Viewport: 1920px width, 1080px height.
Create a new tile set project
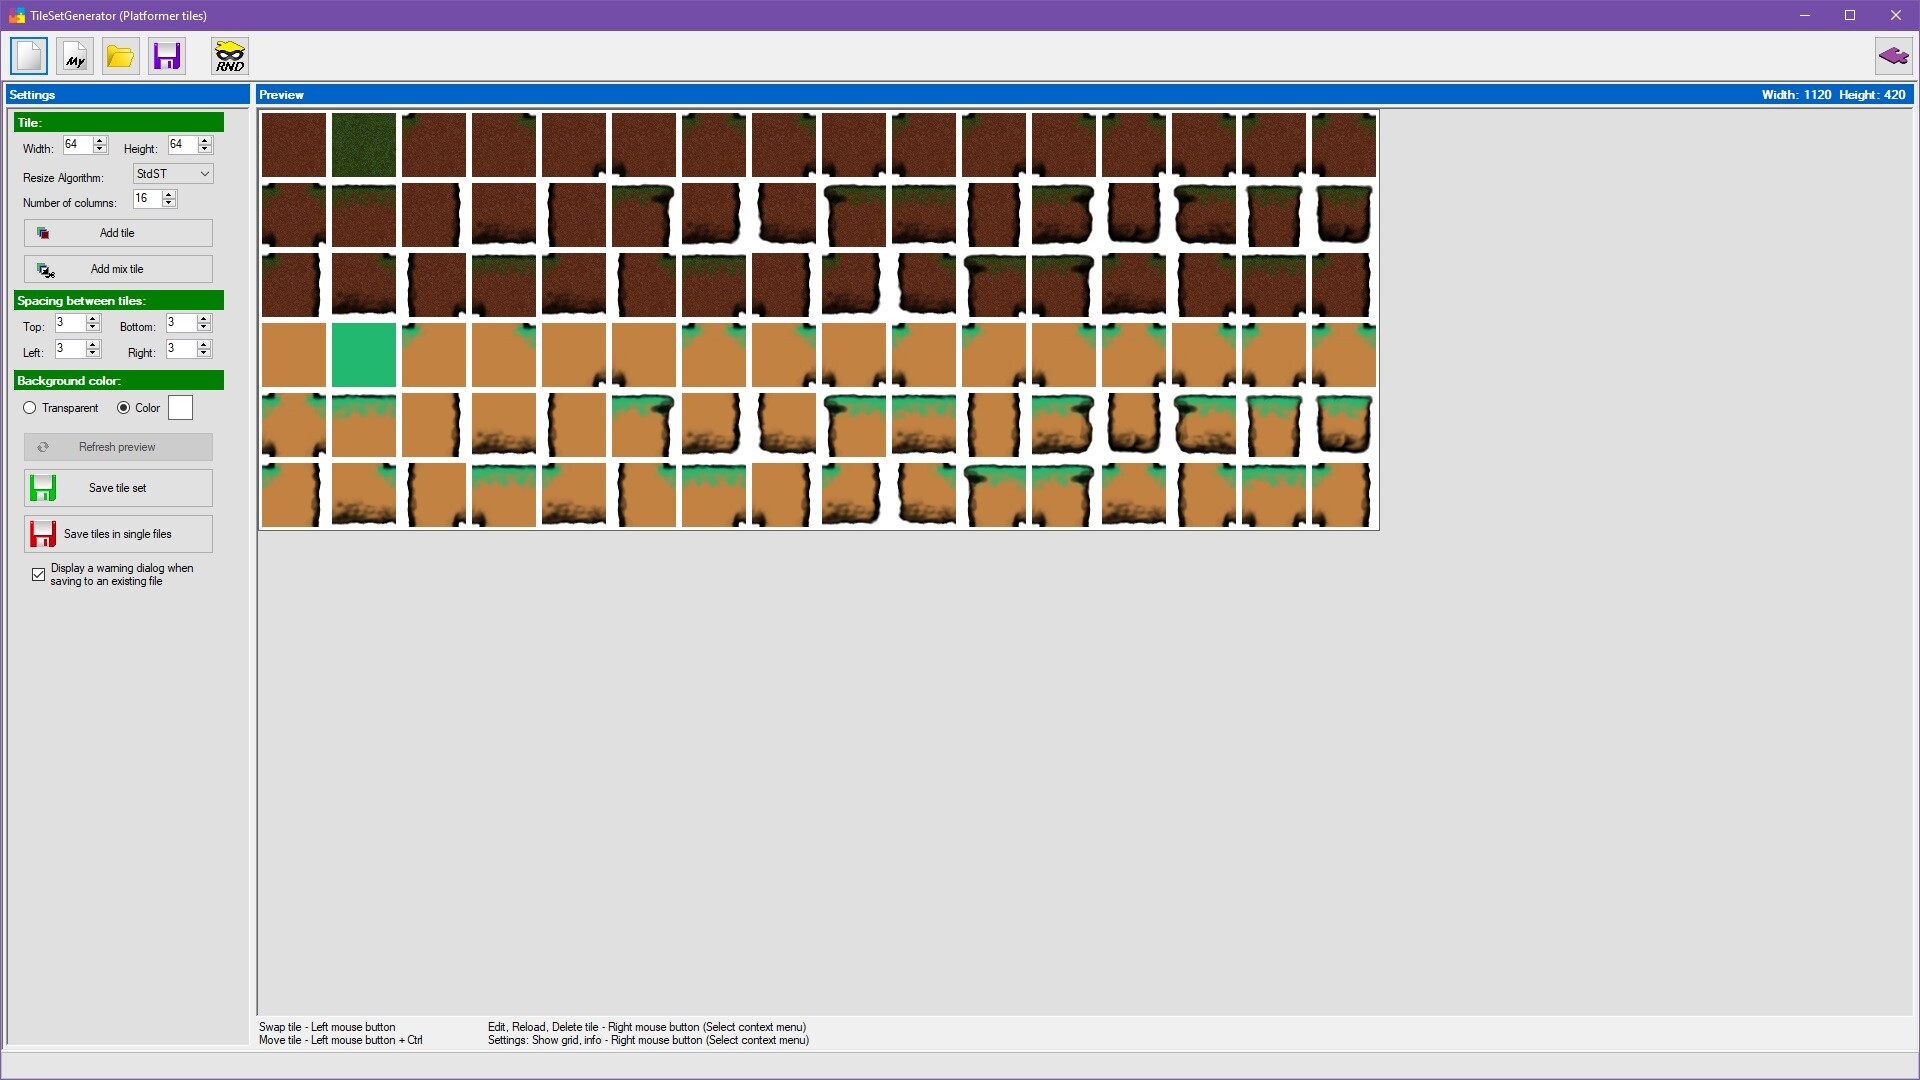(28, 56)
